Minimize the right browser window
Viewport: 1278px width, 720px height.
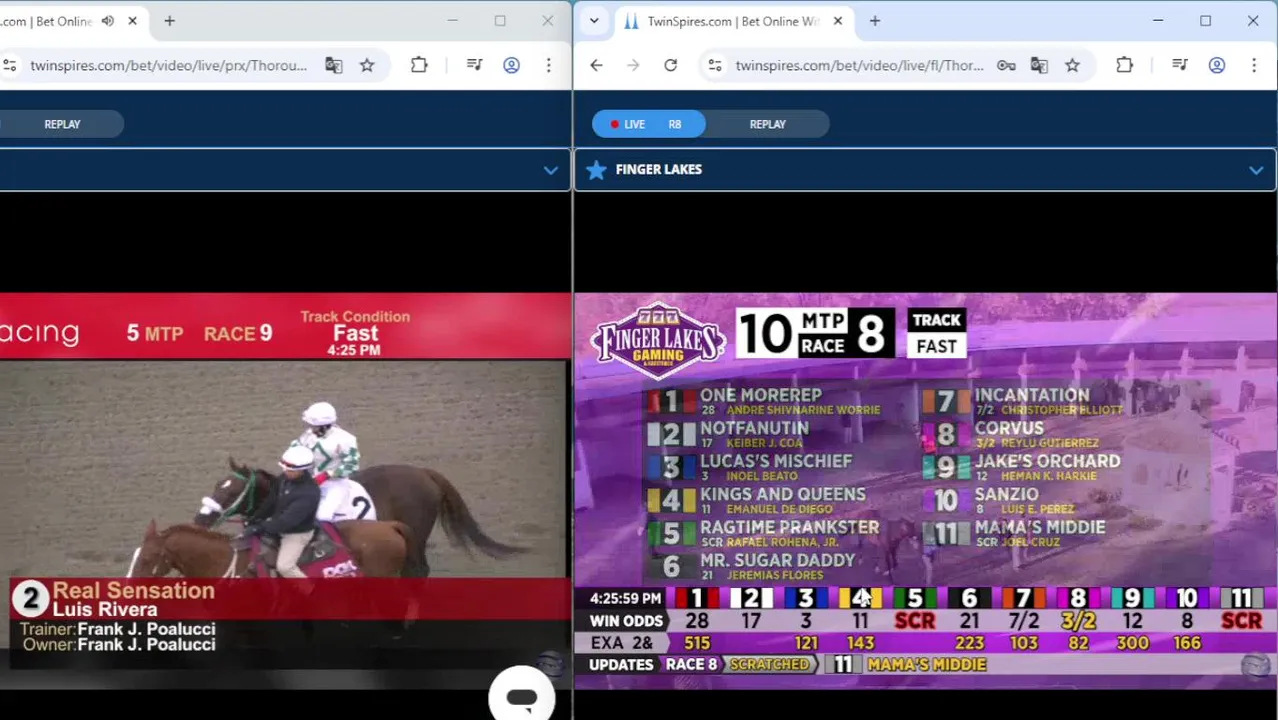1158,21
